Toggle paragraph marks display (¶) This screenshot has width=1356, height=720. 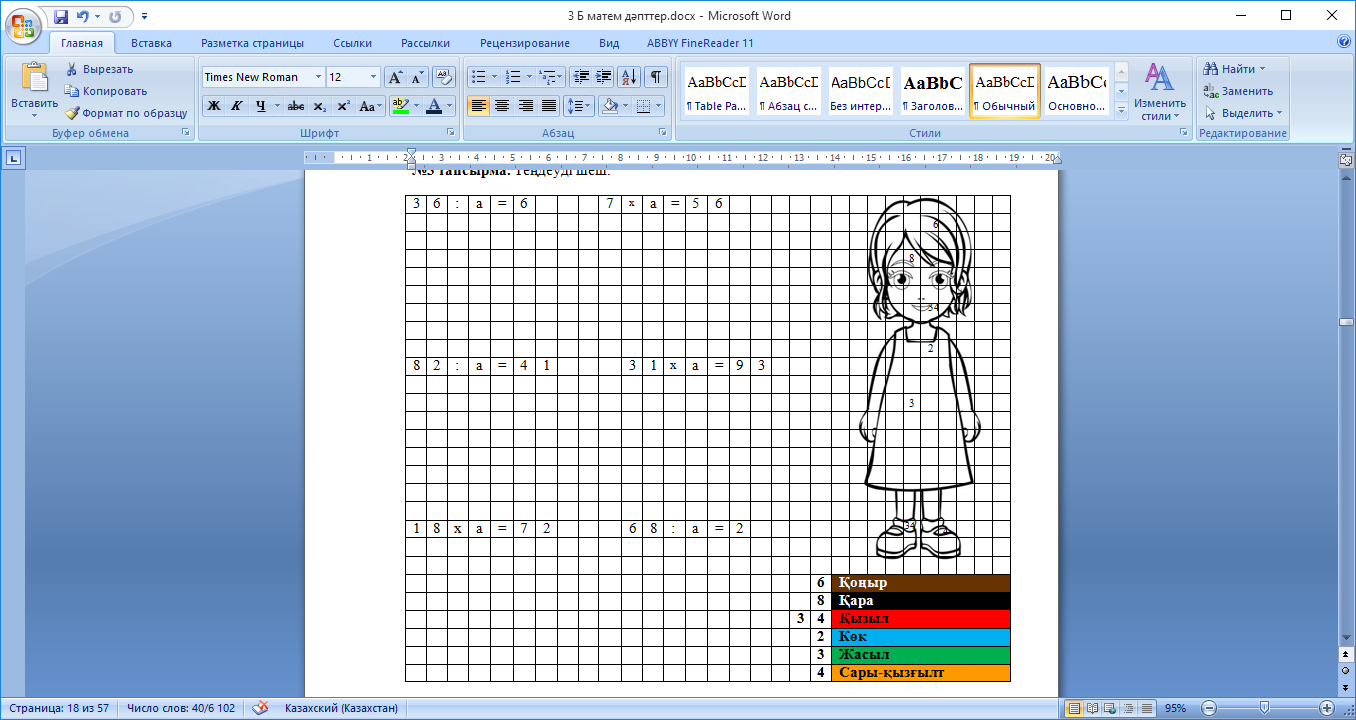[x=656, y=77]
